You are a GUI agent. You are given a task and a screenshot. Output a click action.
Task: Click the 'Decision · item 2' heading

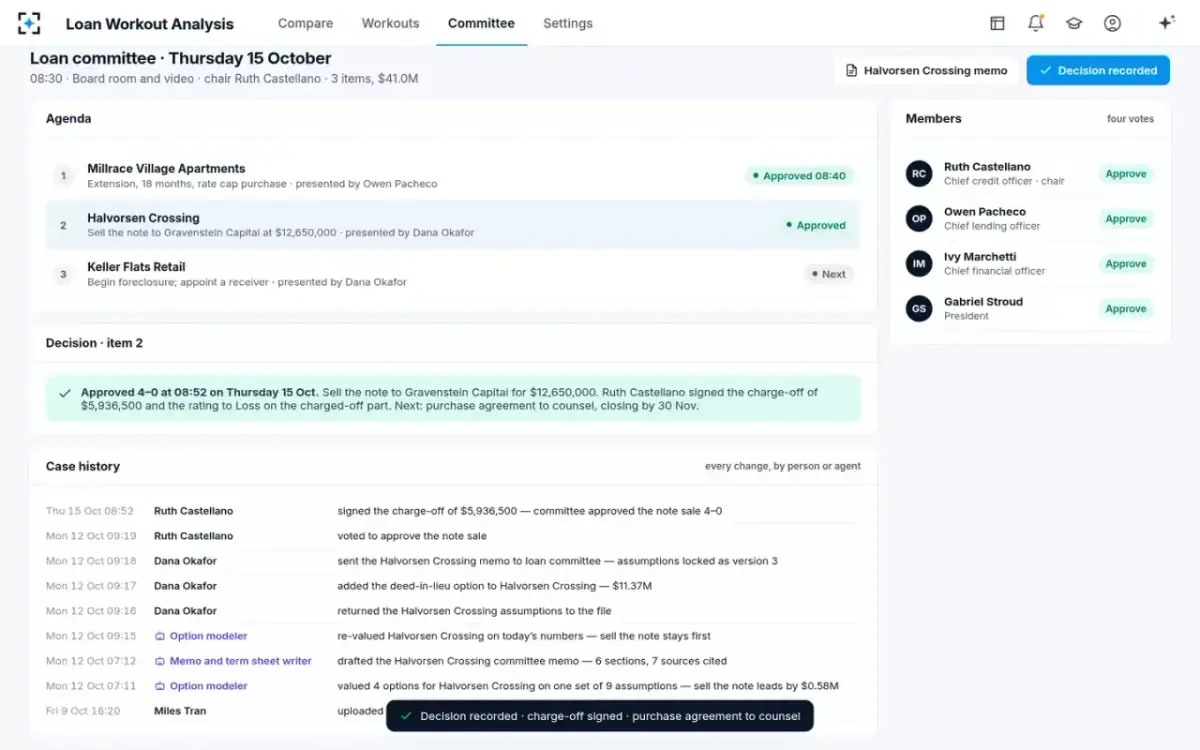tap(94, 343)
